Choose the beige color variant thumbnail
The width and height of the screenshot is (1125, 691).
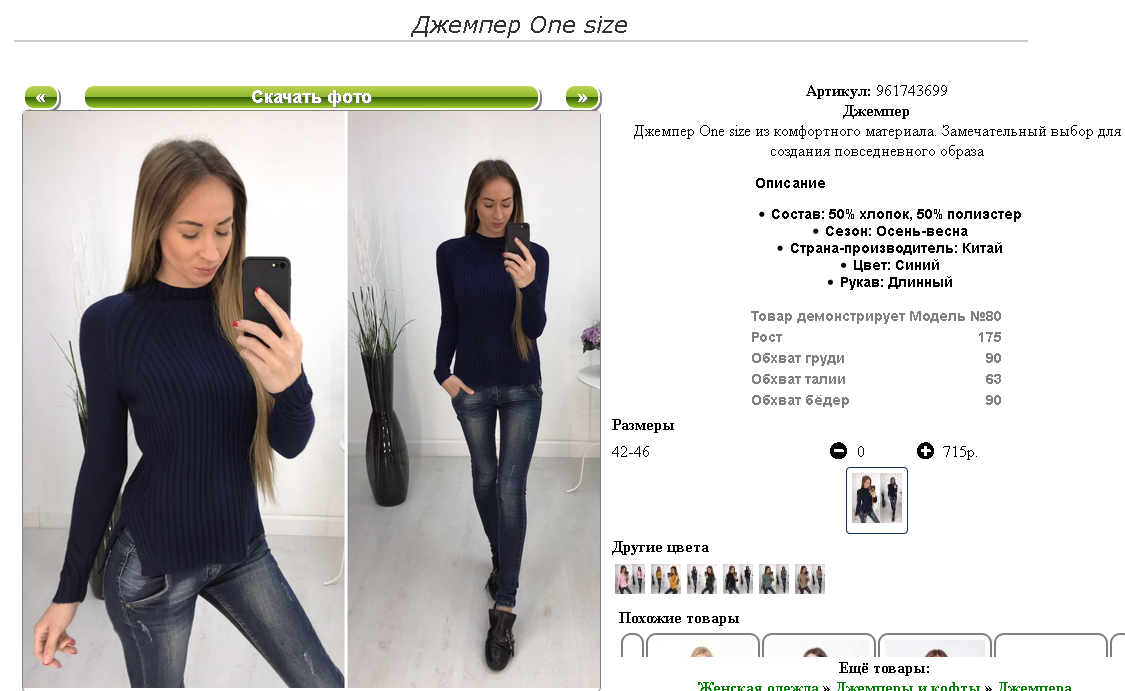pyautogui.click(x=809, y=579)
